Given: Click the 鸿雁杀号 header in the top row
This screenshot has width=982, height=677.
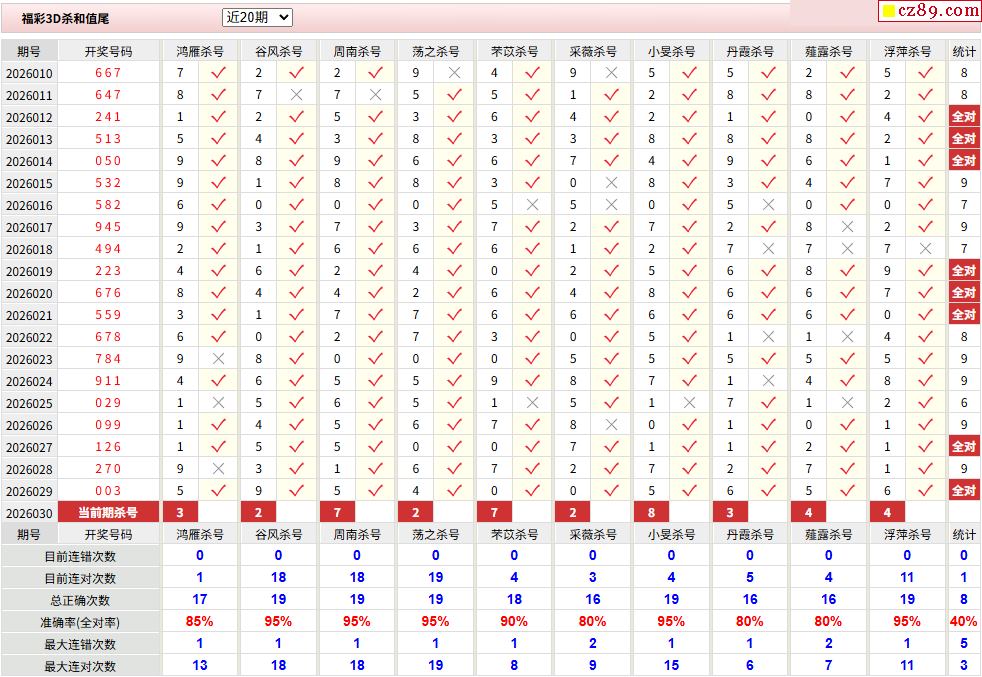Looking at the screenshot, I should [x=199, y=51].
